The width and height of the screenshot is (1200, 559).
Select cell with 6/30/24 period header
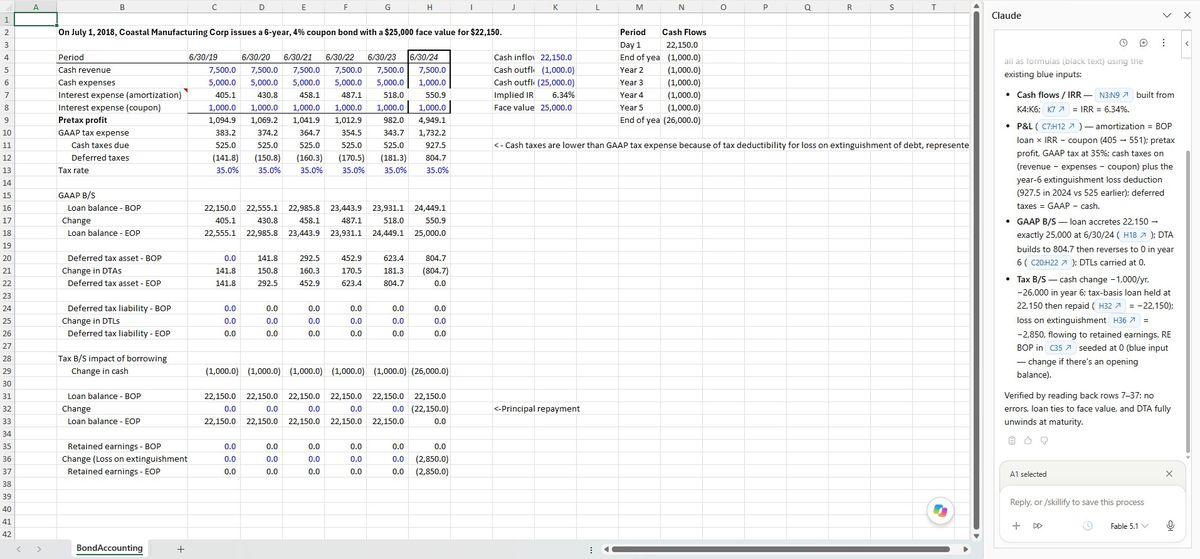[x=428, y=58]
